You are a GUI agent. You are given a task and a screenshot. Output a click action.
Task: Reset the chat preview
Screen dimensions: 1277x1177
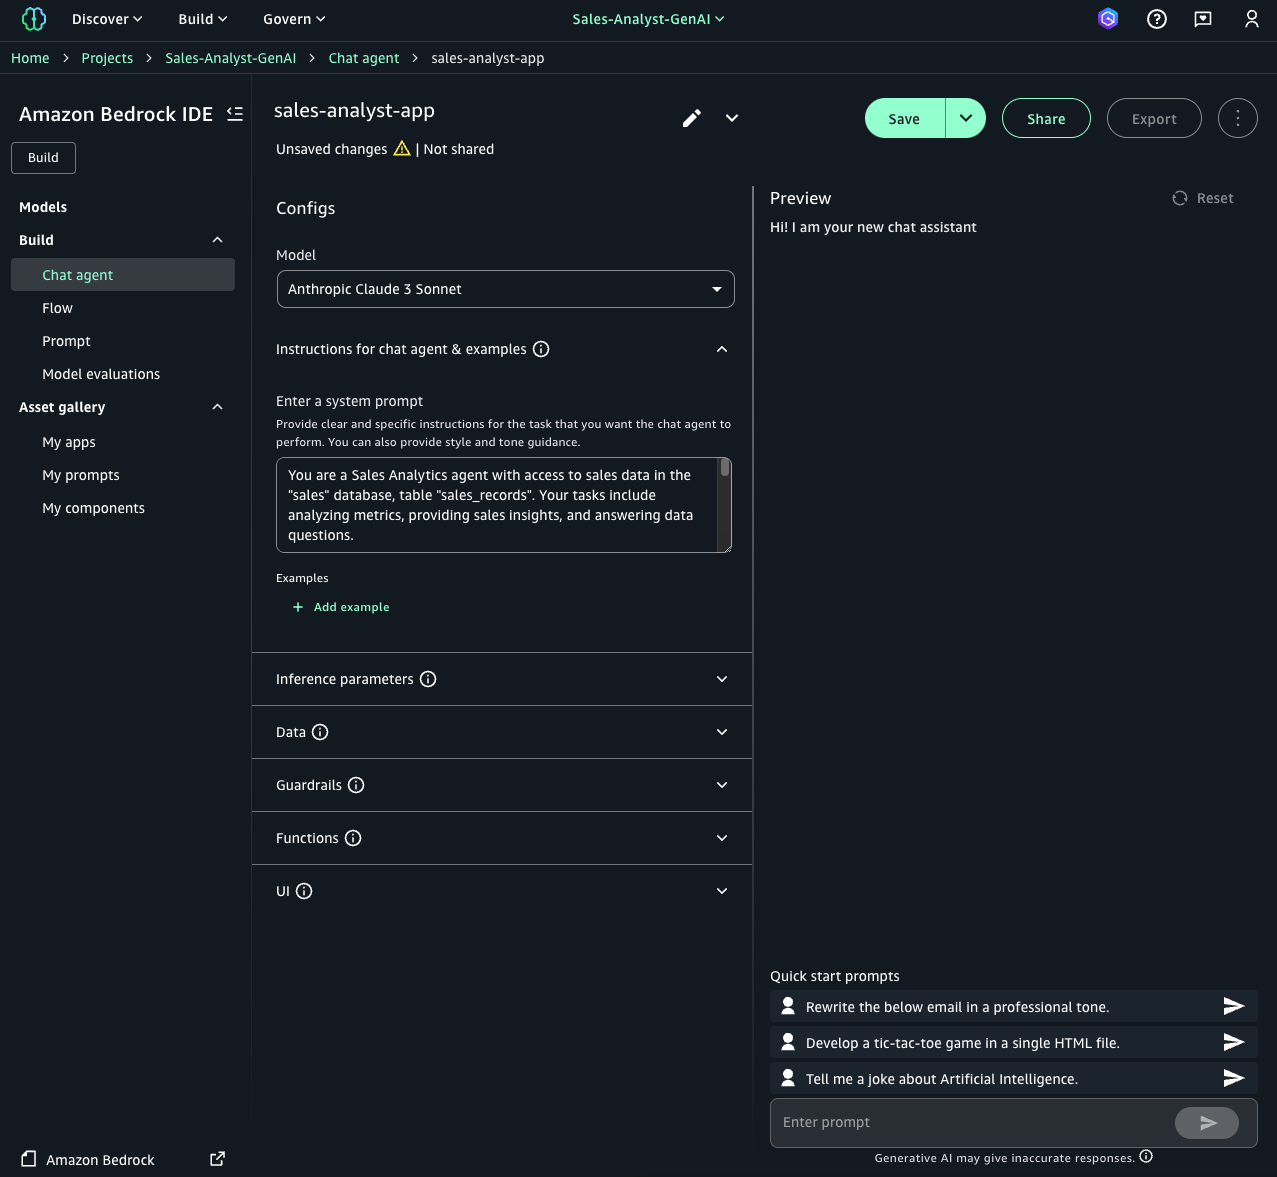(1202, 198)
